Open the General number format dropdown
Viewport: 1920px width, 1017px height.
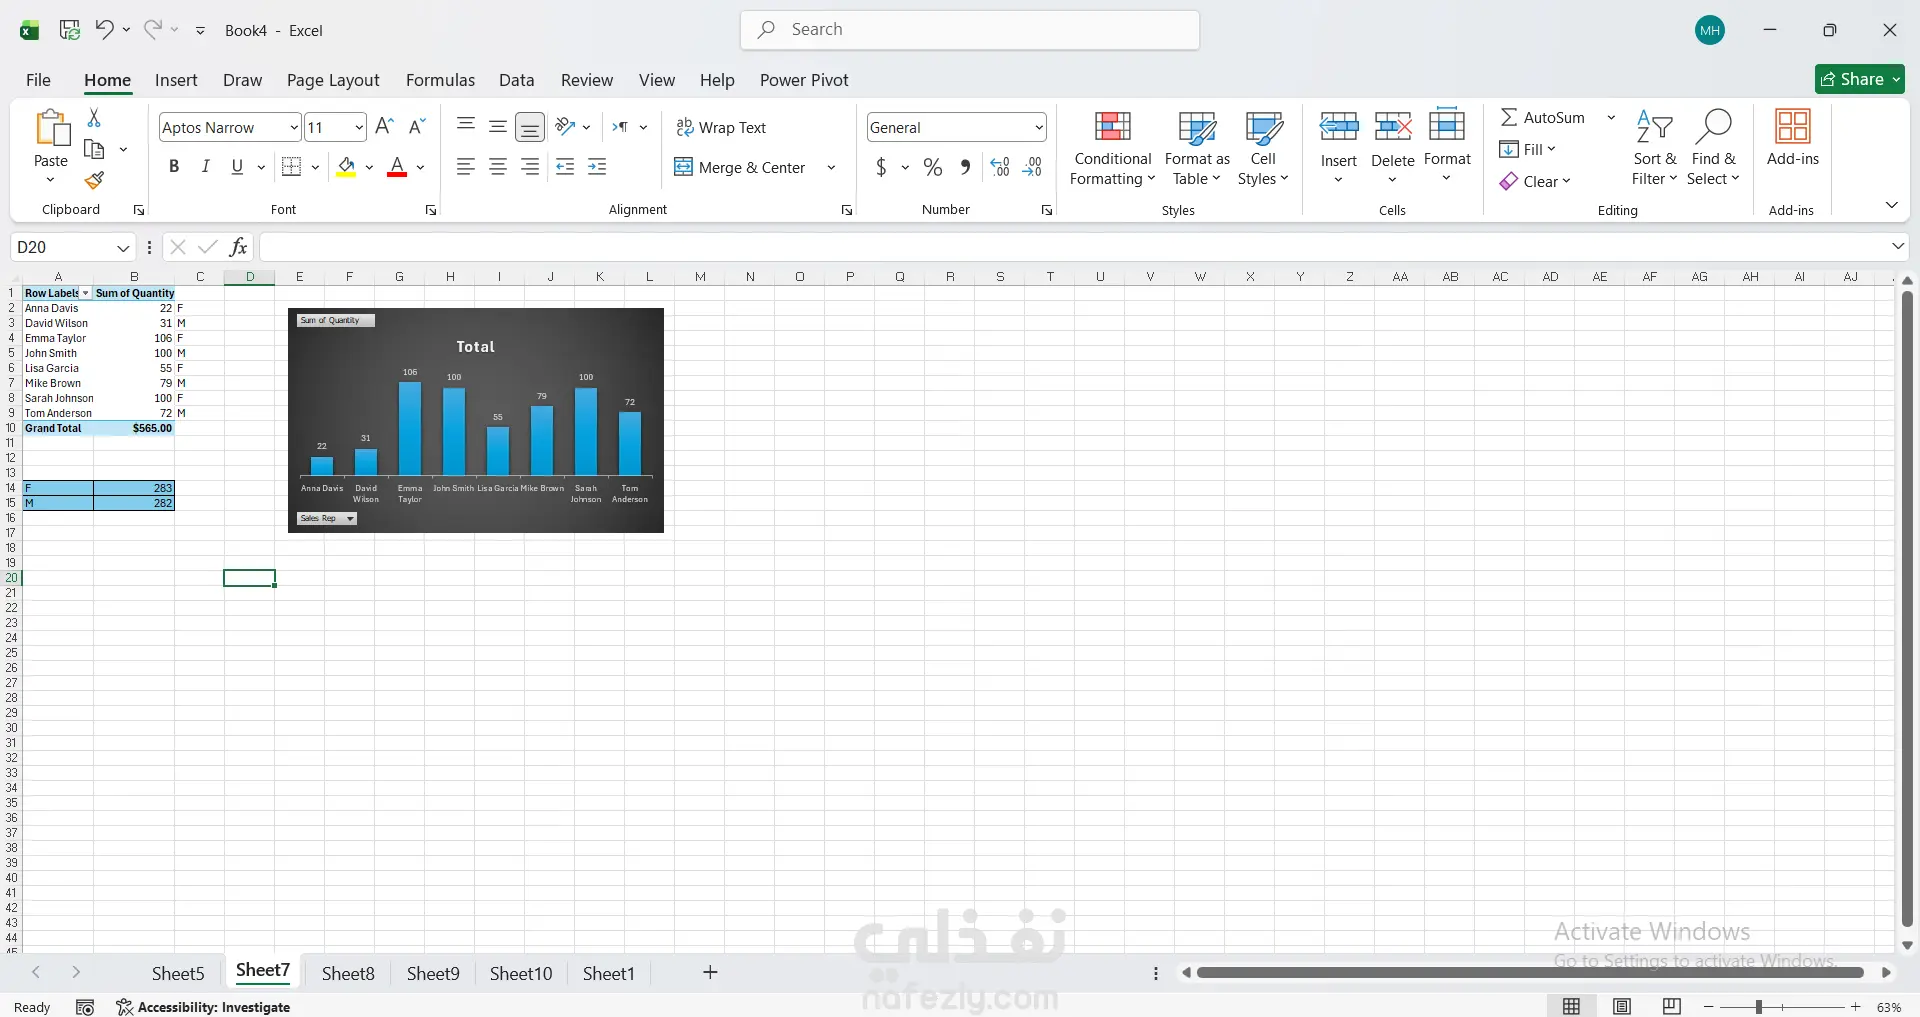point(1039,127)
